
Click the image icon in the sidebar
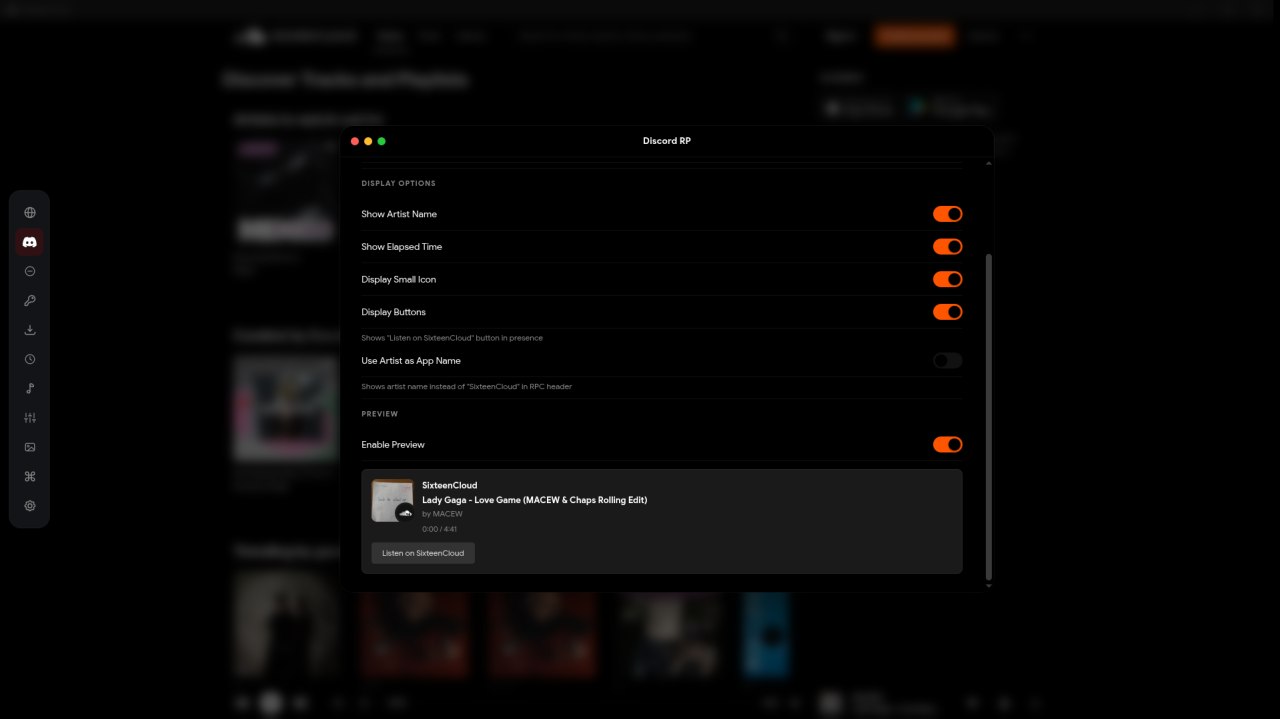pos(30,447)
